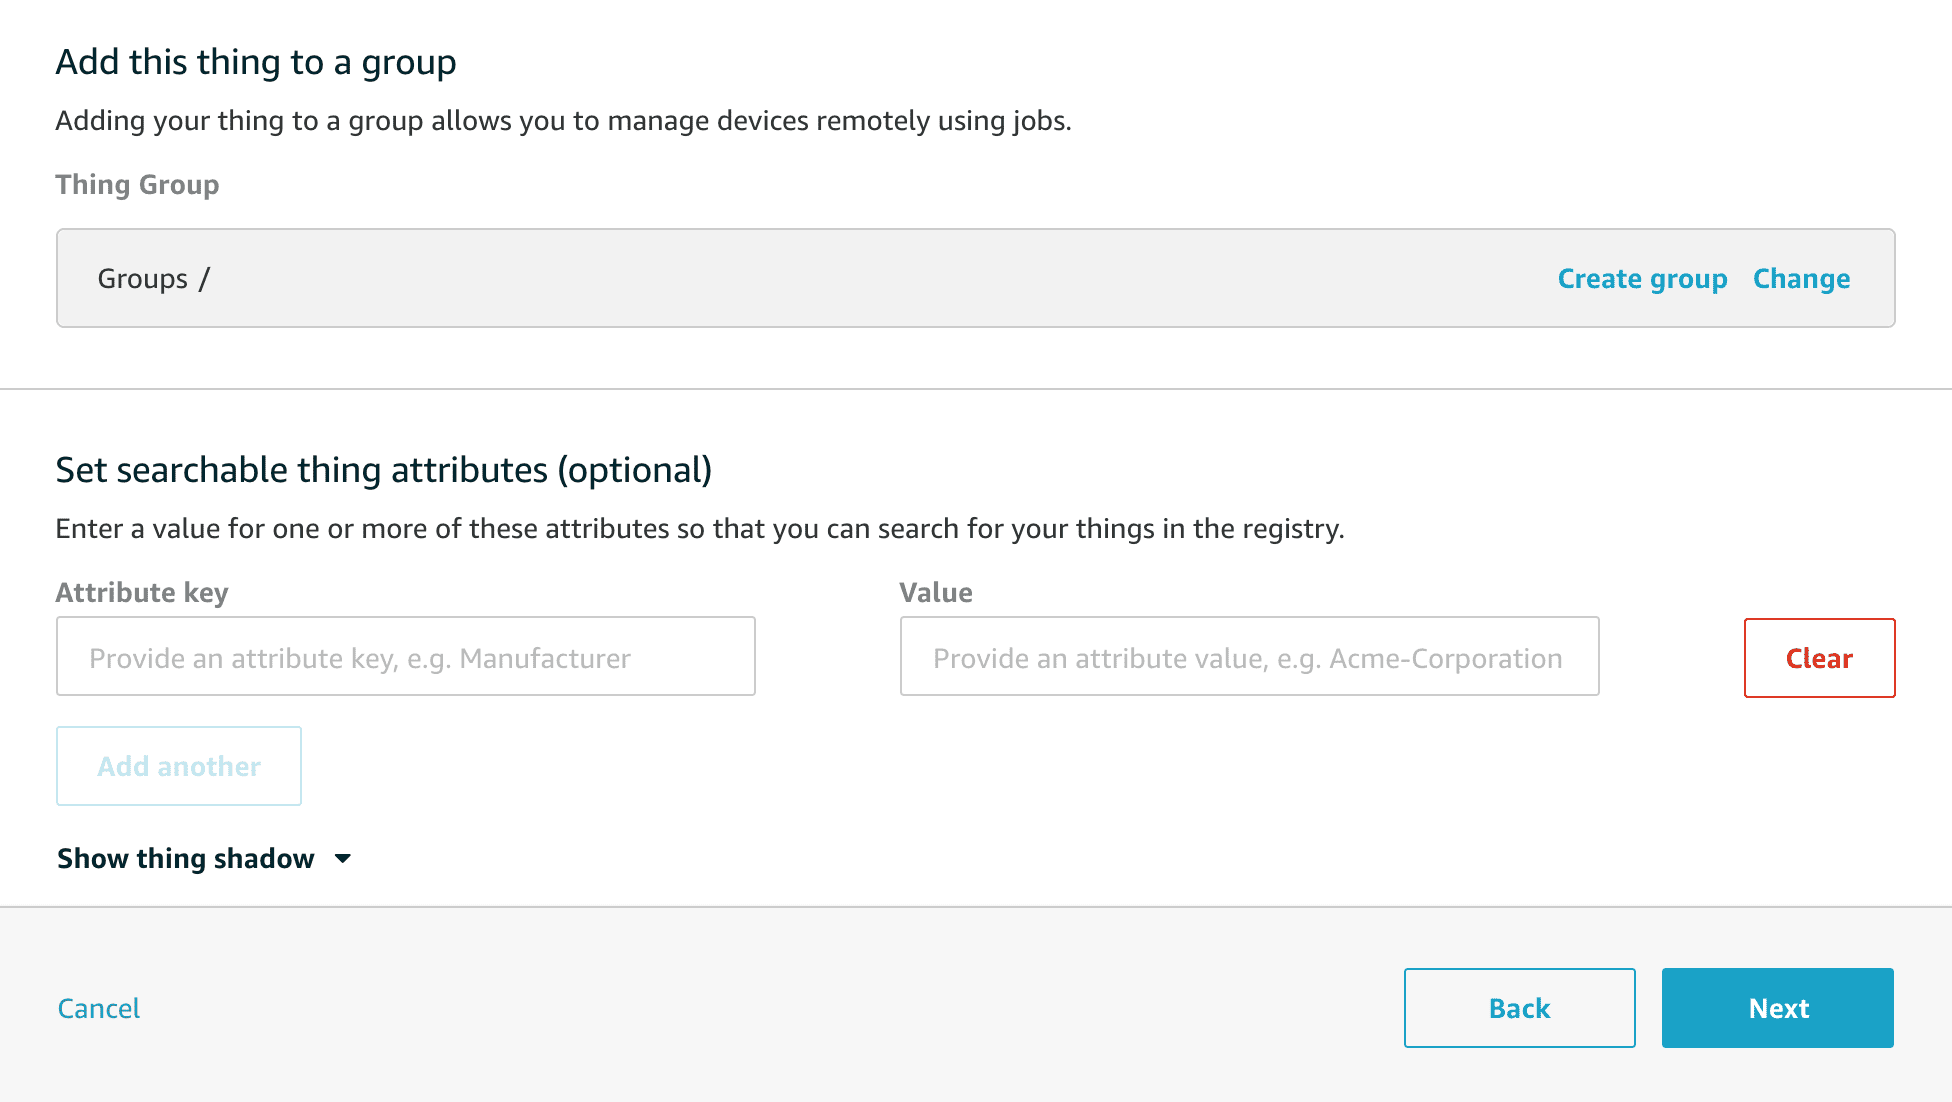Viewport: 1952px width, 1102px height.
Task: Go Back to the previous step
Action: click(x=1519, y=1008)
